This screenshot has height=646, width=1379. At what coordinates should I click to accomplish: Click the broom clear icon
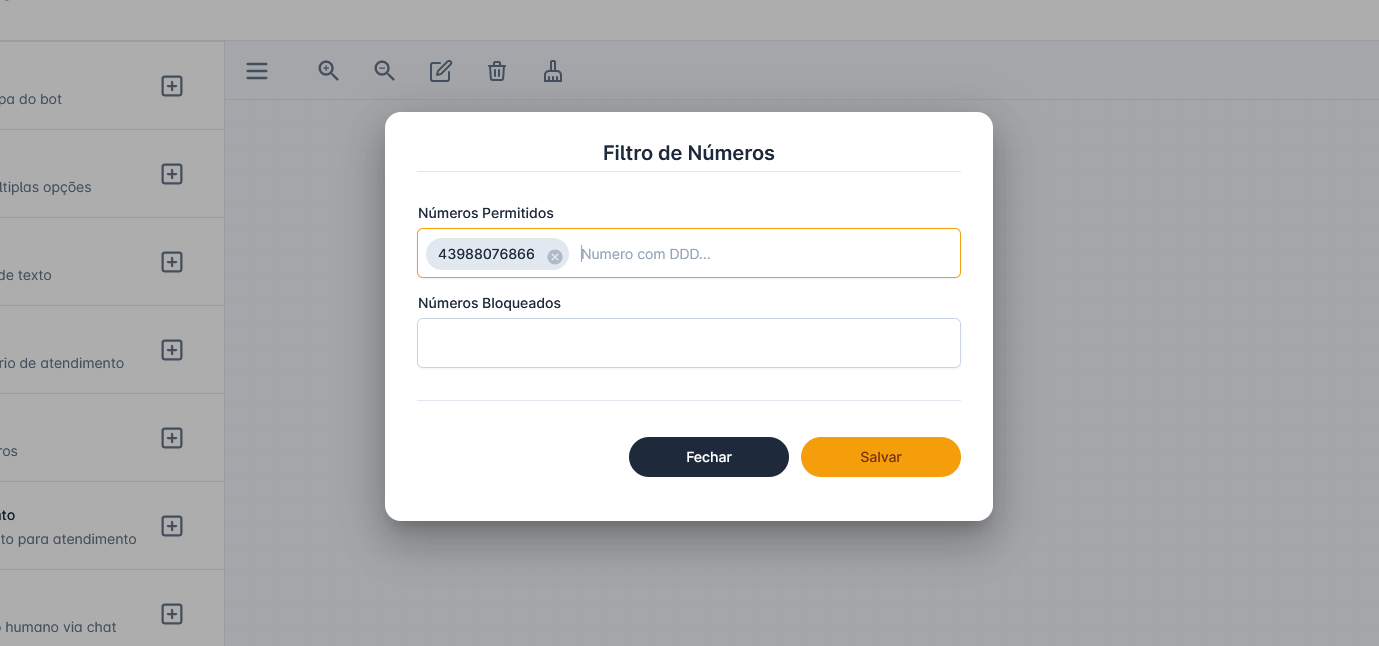pos(553,71)
